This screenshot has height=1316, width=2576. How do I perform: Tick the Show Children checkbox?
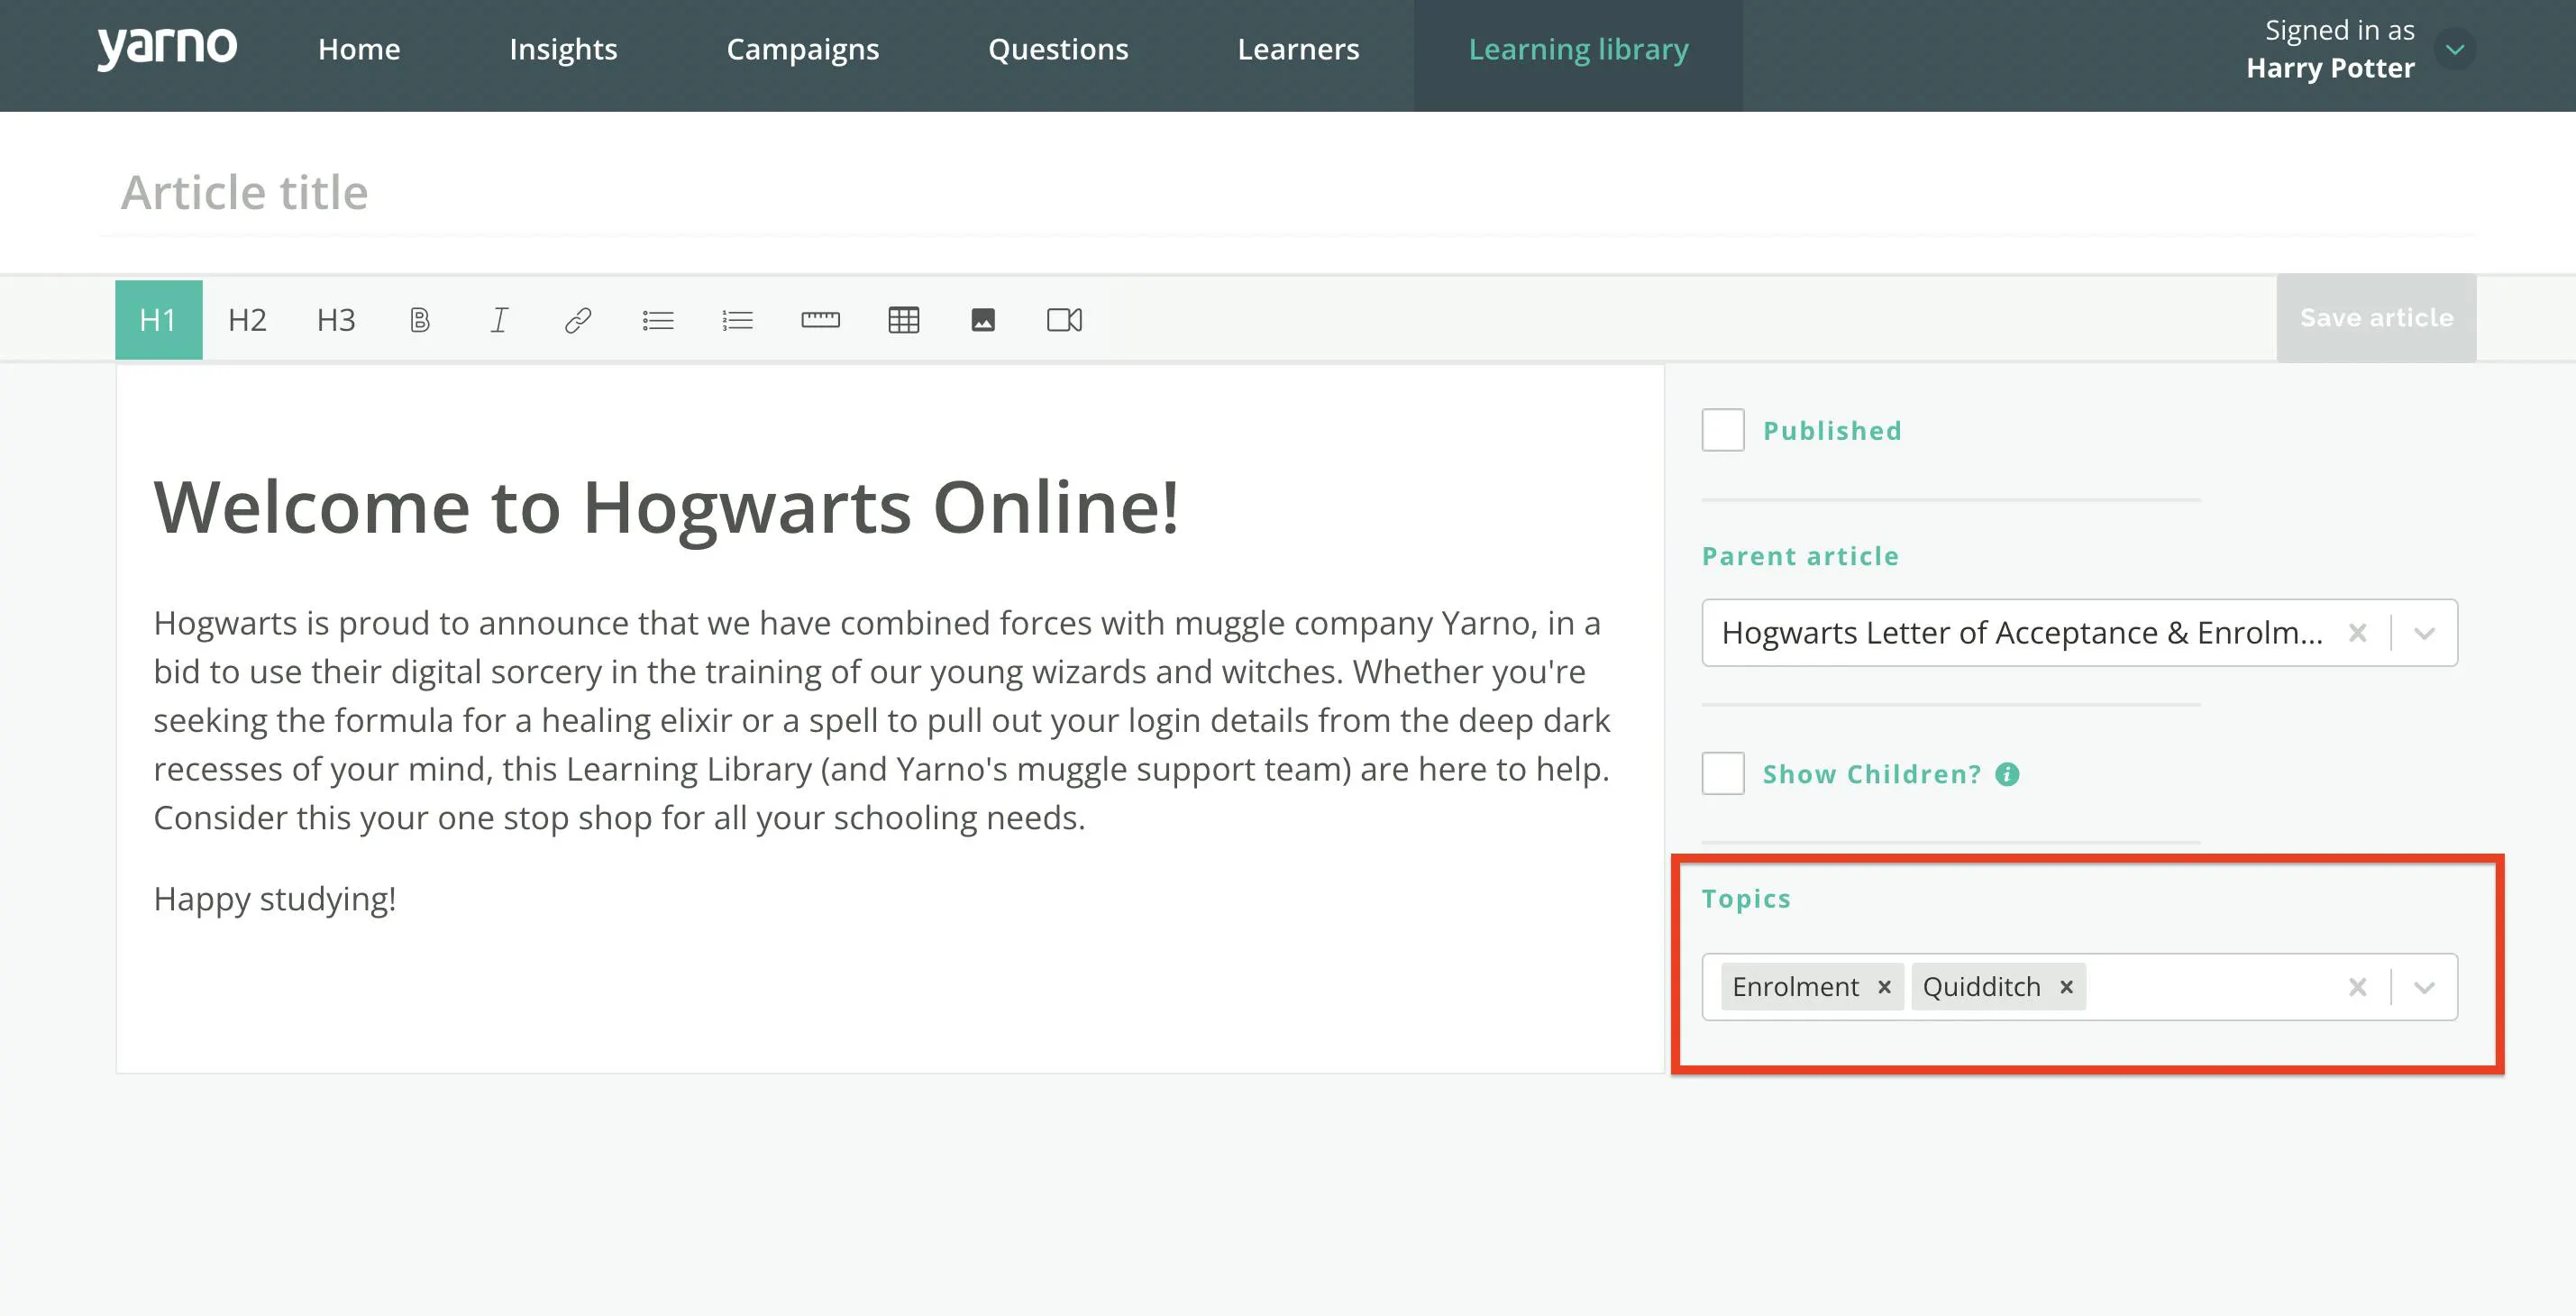[1723, 773]
